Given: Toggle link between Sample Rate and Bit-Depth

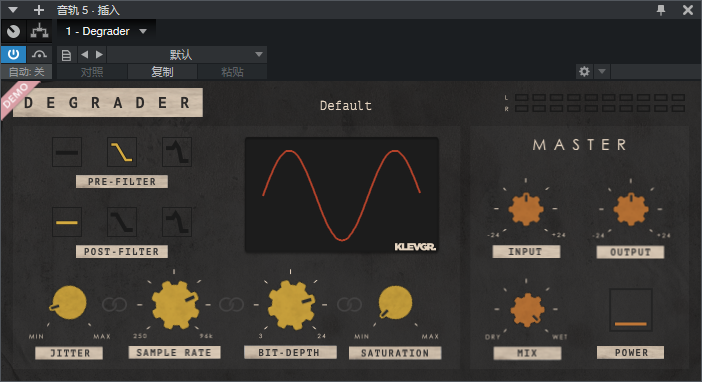Looking at the screenshot, I should 231,305.
